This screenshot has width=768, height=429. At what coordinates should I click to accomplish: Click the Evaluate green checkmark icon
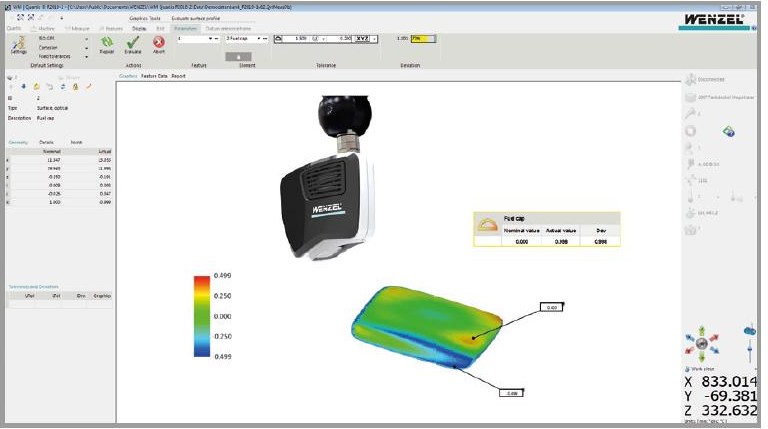133,42
